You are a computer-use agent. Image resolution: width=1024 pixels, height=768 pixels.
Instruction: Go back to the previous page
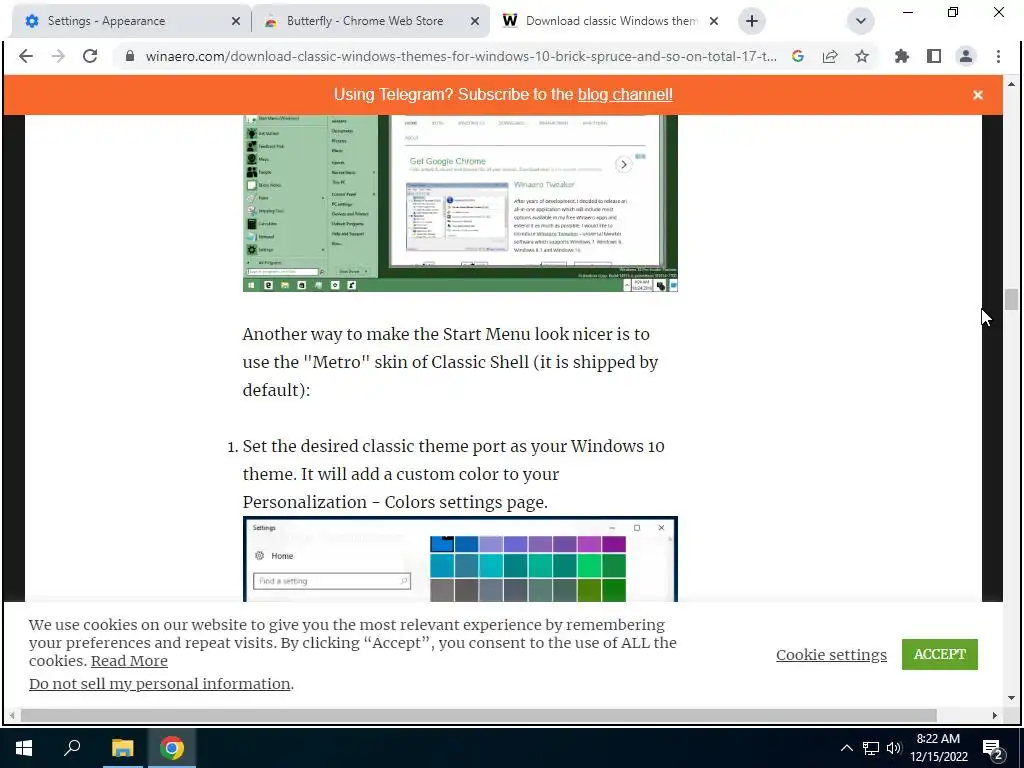[x=26, y=56]
